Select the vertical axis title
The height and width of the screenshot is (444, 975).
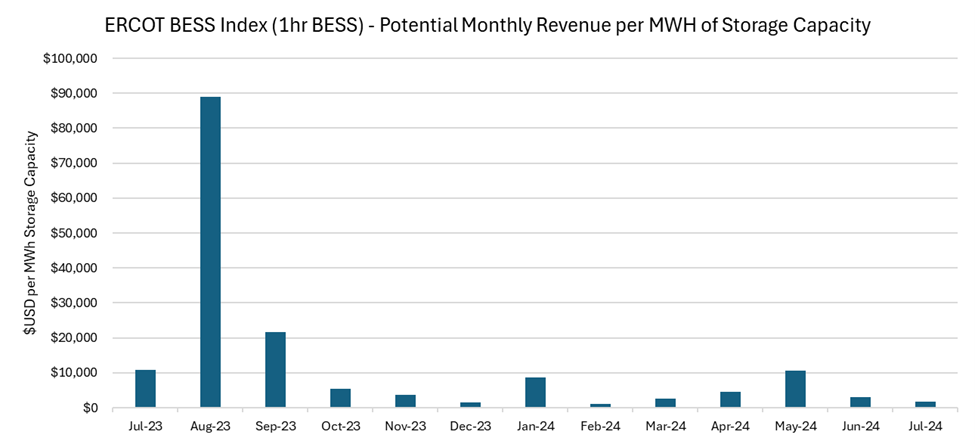click(x=34, y=232)
